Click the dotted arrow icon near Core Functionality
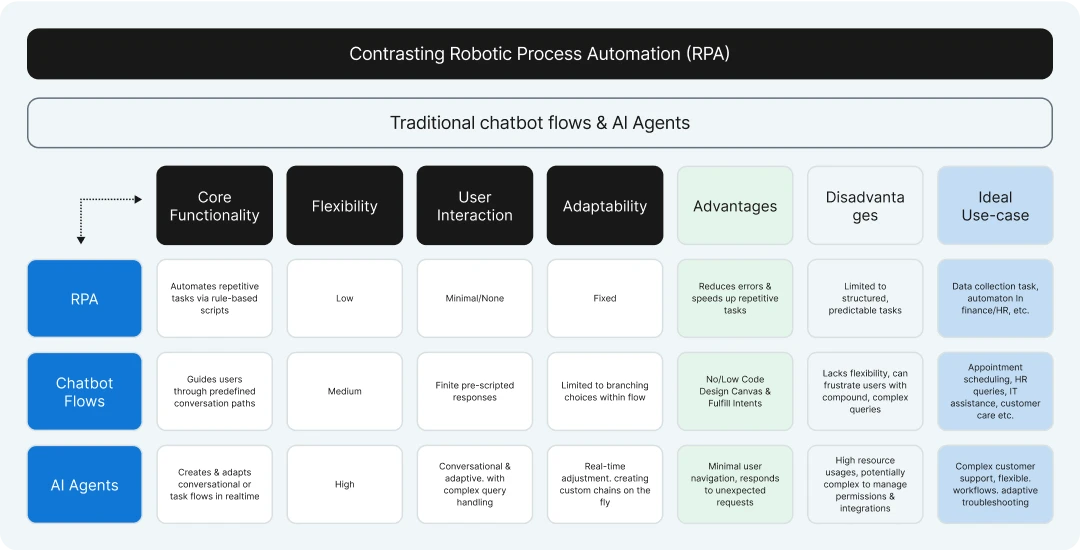Screen dimensions: 1080x550 tap(110, 220)
